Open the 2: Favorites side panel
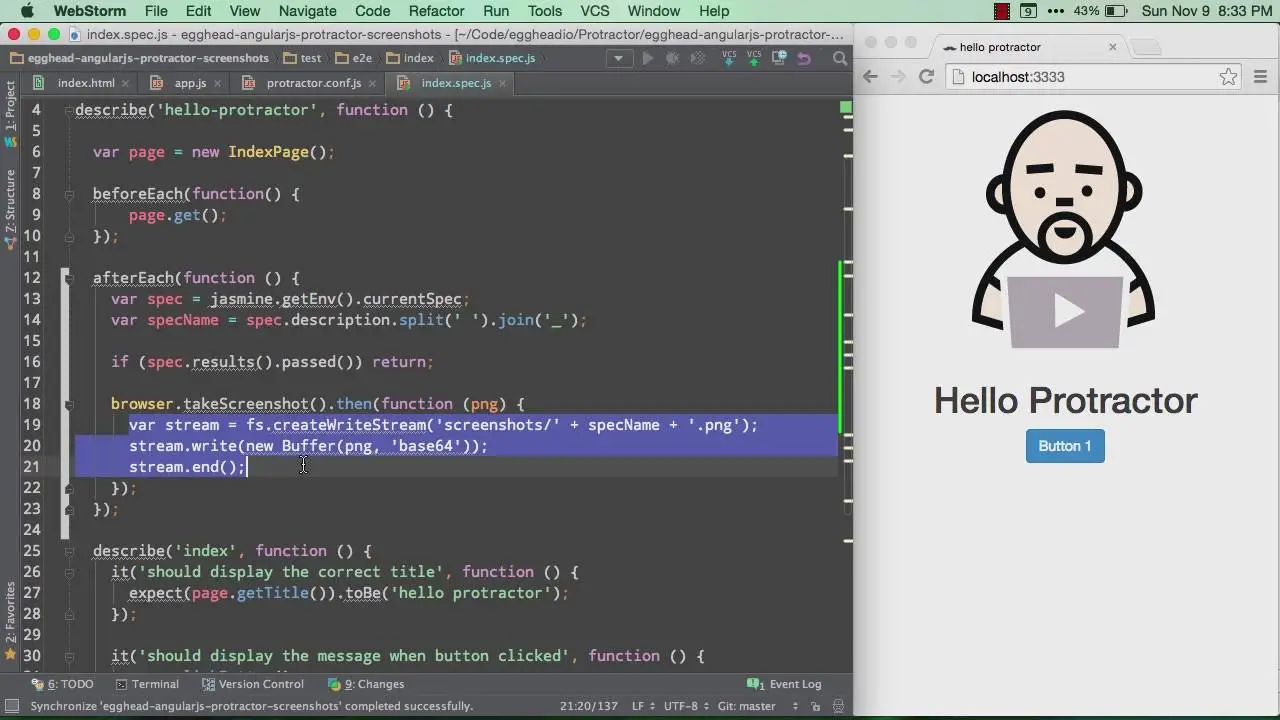The width and height of the screenshot is (1280, 720). tap(11, 620)
